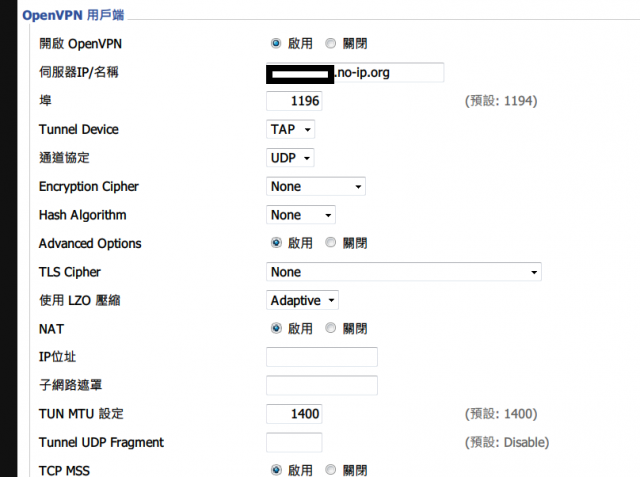Click the 子網路遮罩 input field

pos(322,386)
